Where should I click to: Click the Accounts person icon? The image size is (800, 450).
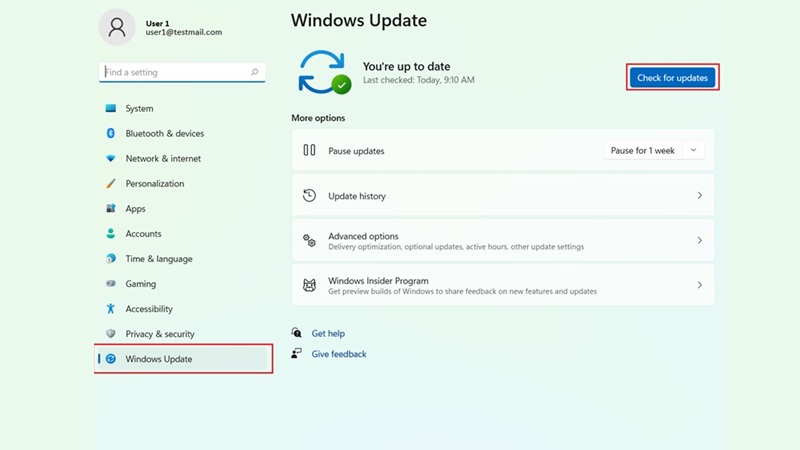tap(111, 234)
